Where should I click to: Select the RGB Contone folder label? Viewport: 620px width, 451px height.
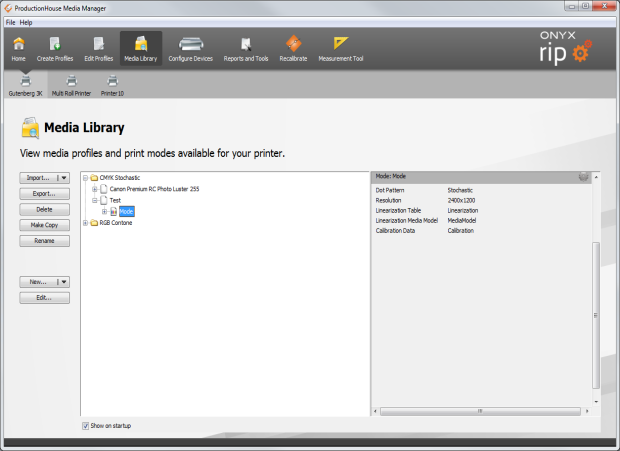coord(116,223)
